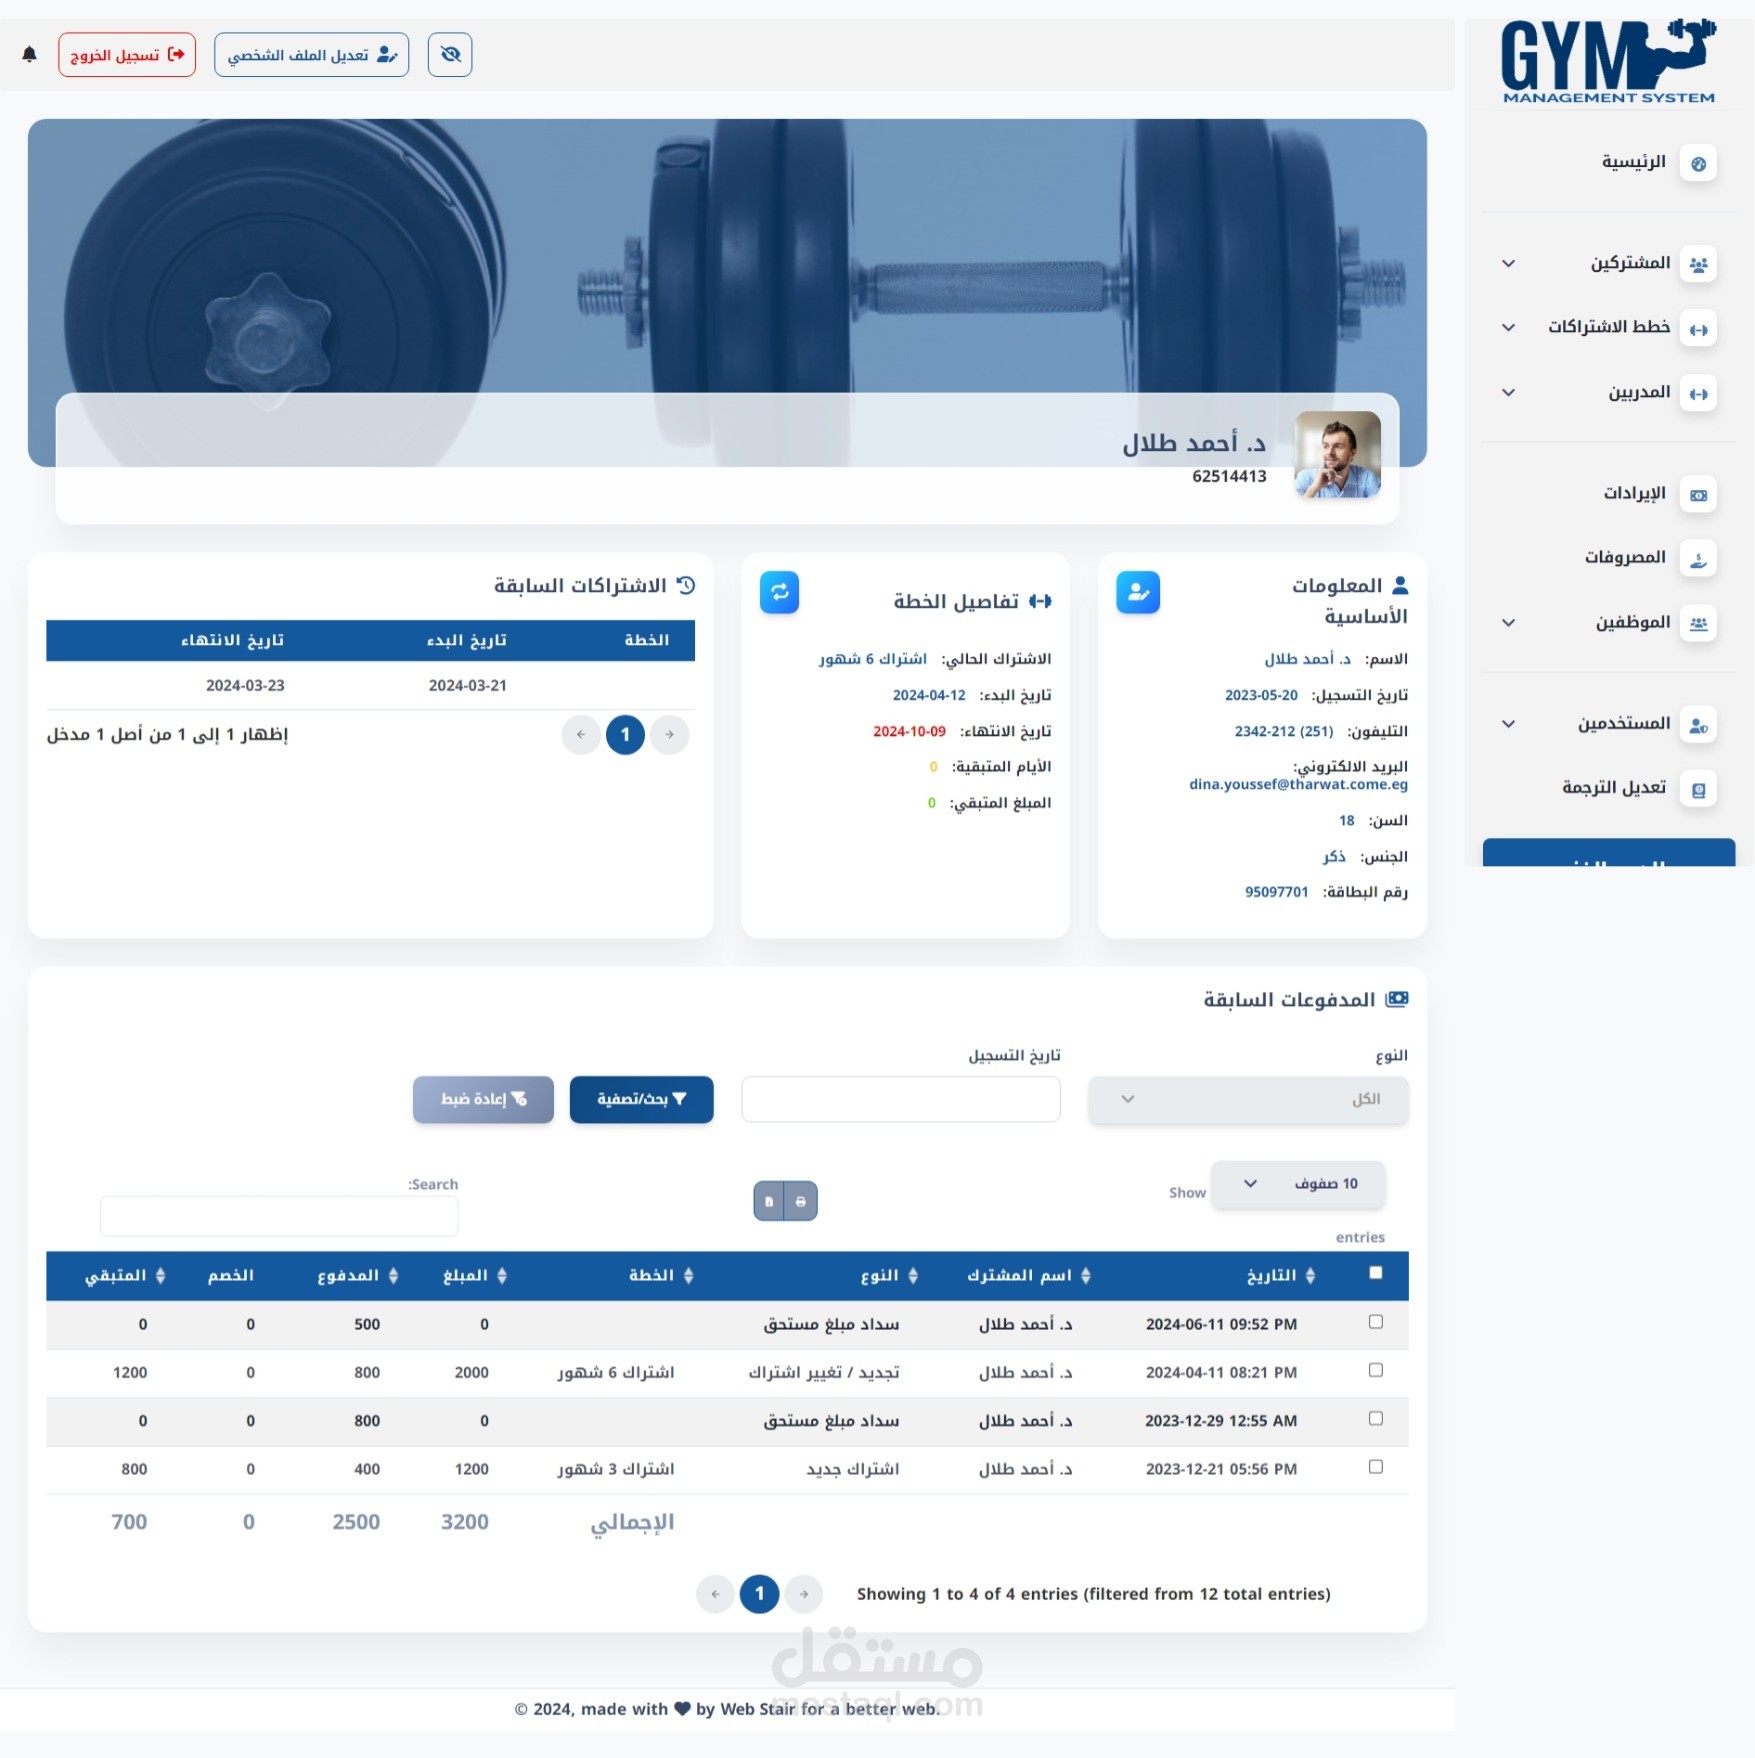The width and height of the screenshot is (1755, 1758).
Task: Open the المشتركين sidebar menu
Action: (1631, 263)
